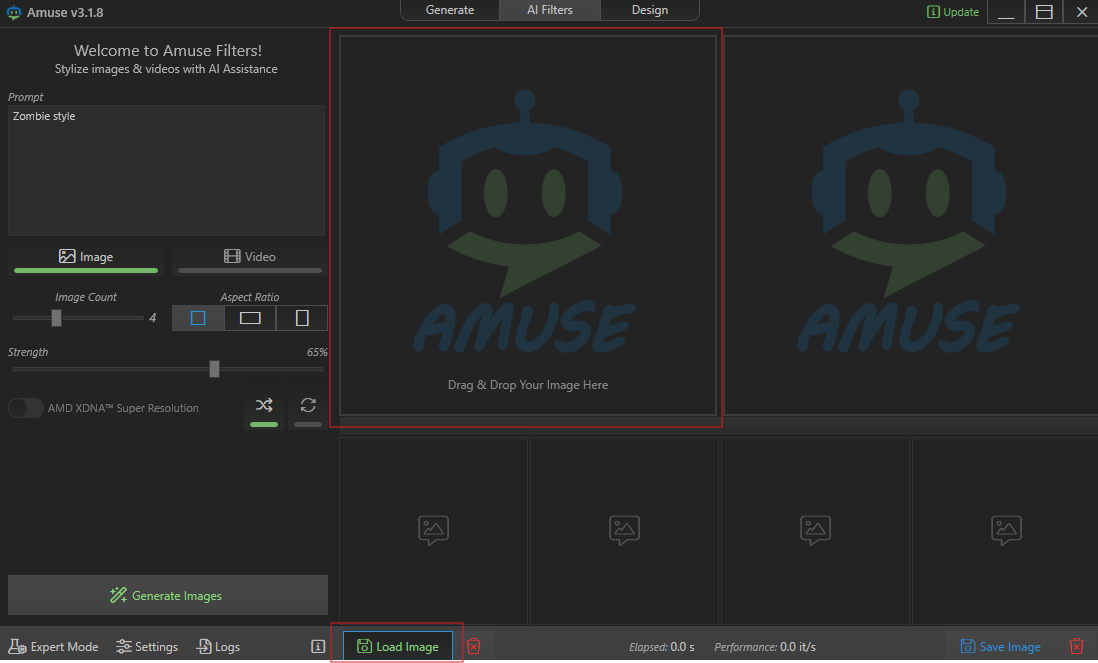Clear the input image with red trash icon

[x=474, y=646]
